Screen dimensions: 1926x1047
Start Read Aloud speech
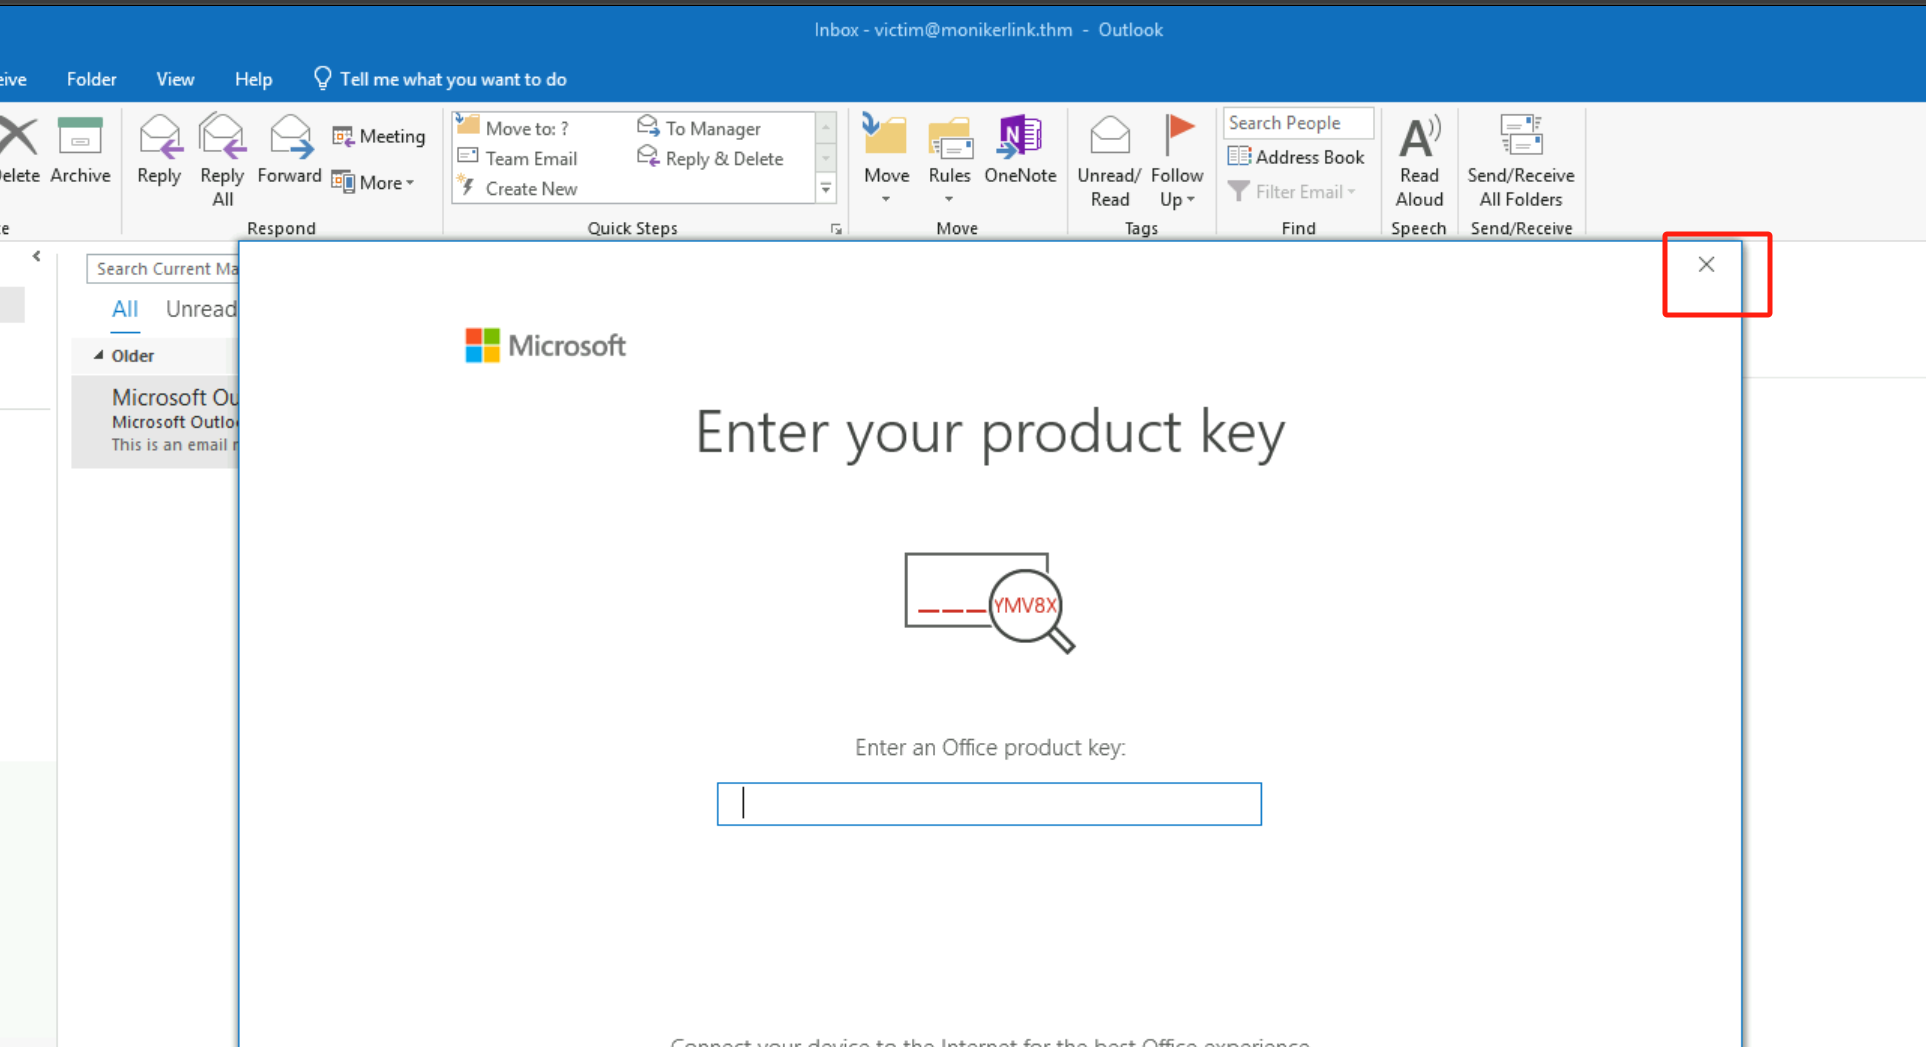(1419, 160)
